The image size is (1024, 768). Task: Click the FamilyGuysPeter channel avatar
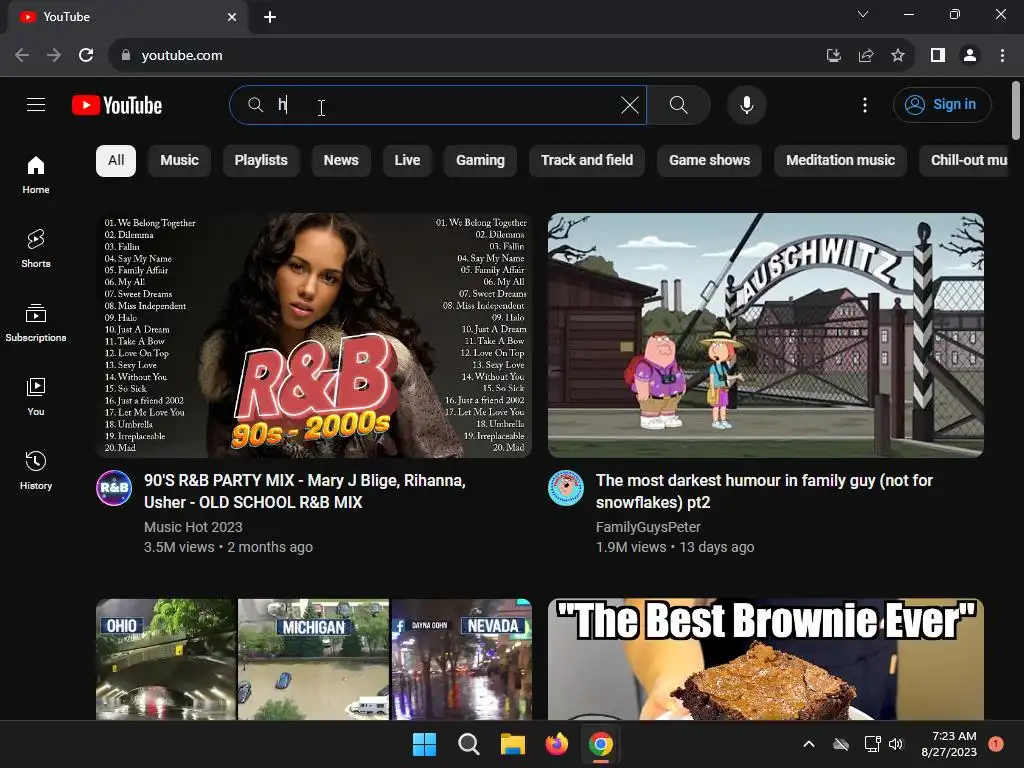pyautogui.click(x=566, y=488)
